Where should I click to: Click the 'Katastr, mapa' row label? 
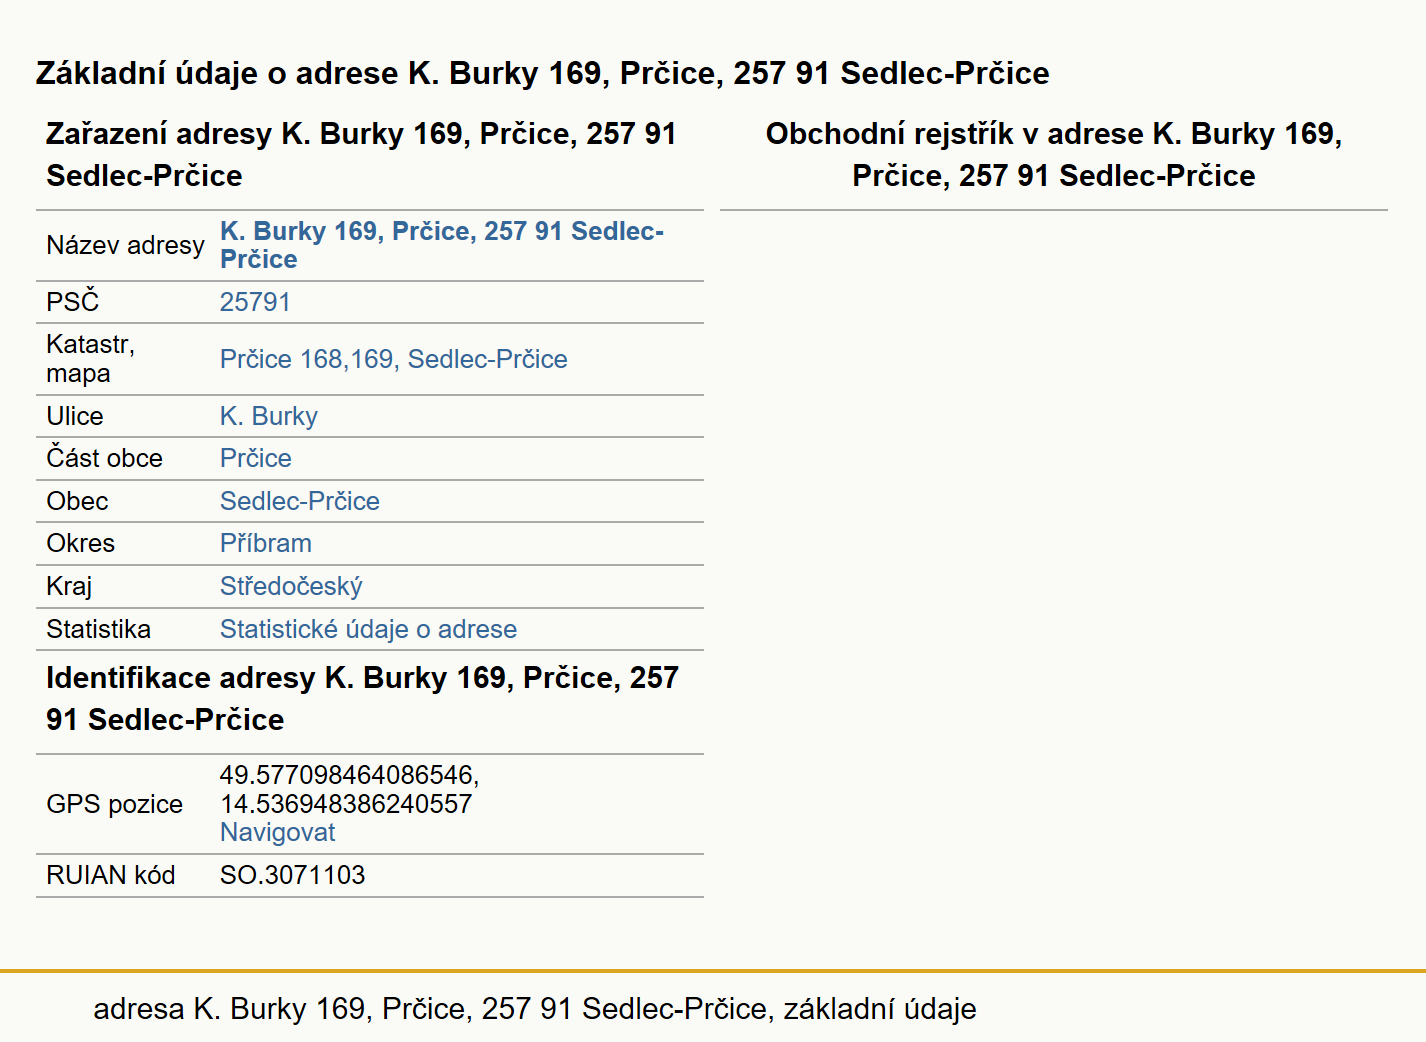[90, 359]
